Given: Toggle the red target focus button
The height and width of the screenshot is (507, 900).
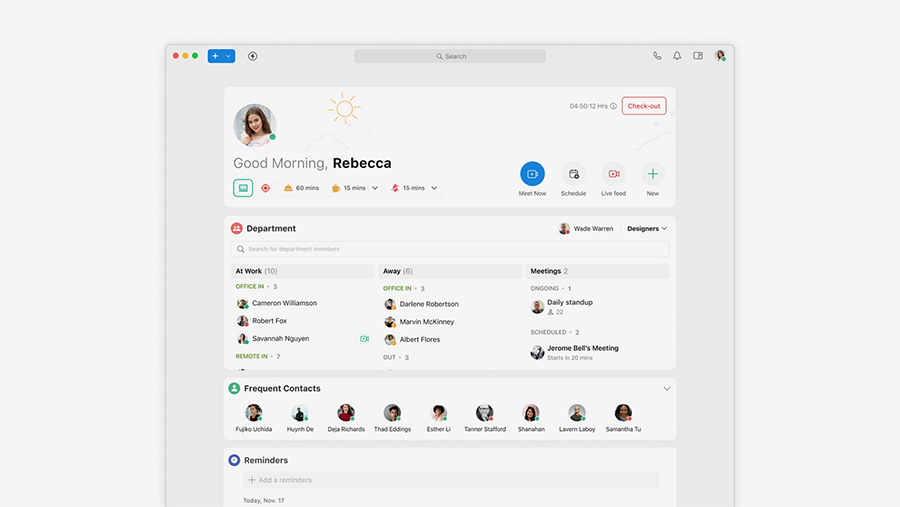Looking at the screenshot, I should pos(266,188).
